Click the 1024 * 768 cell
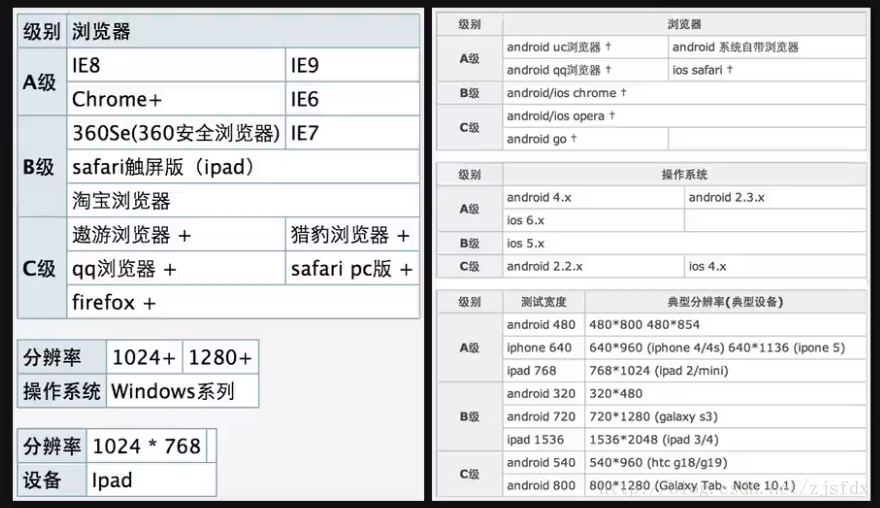 point(146,446)
